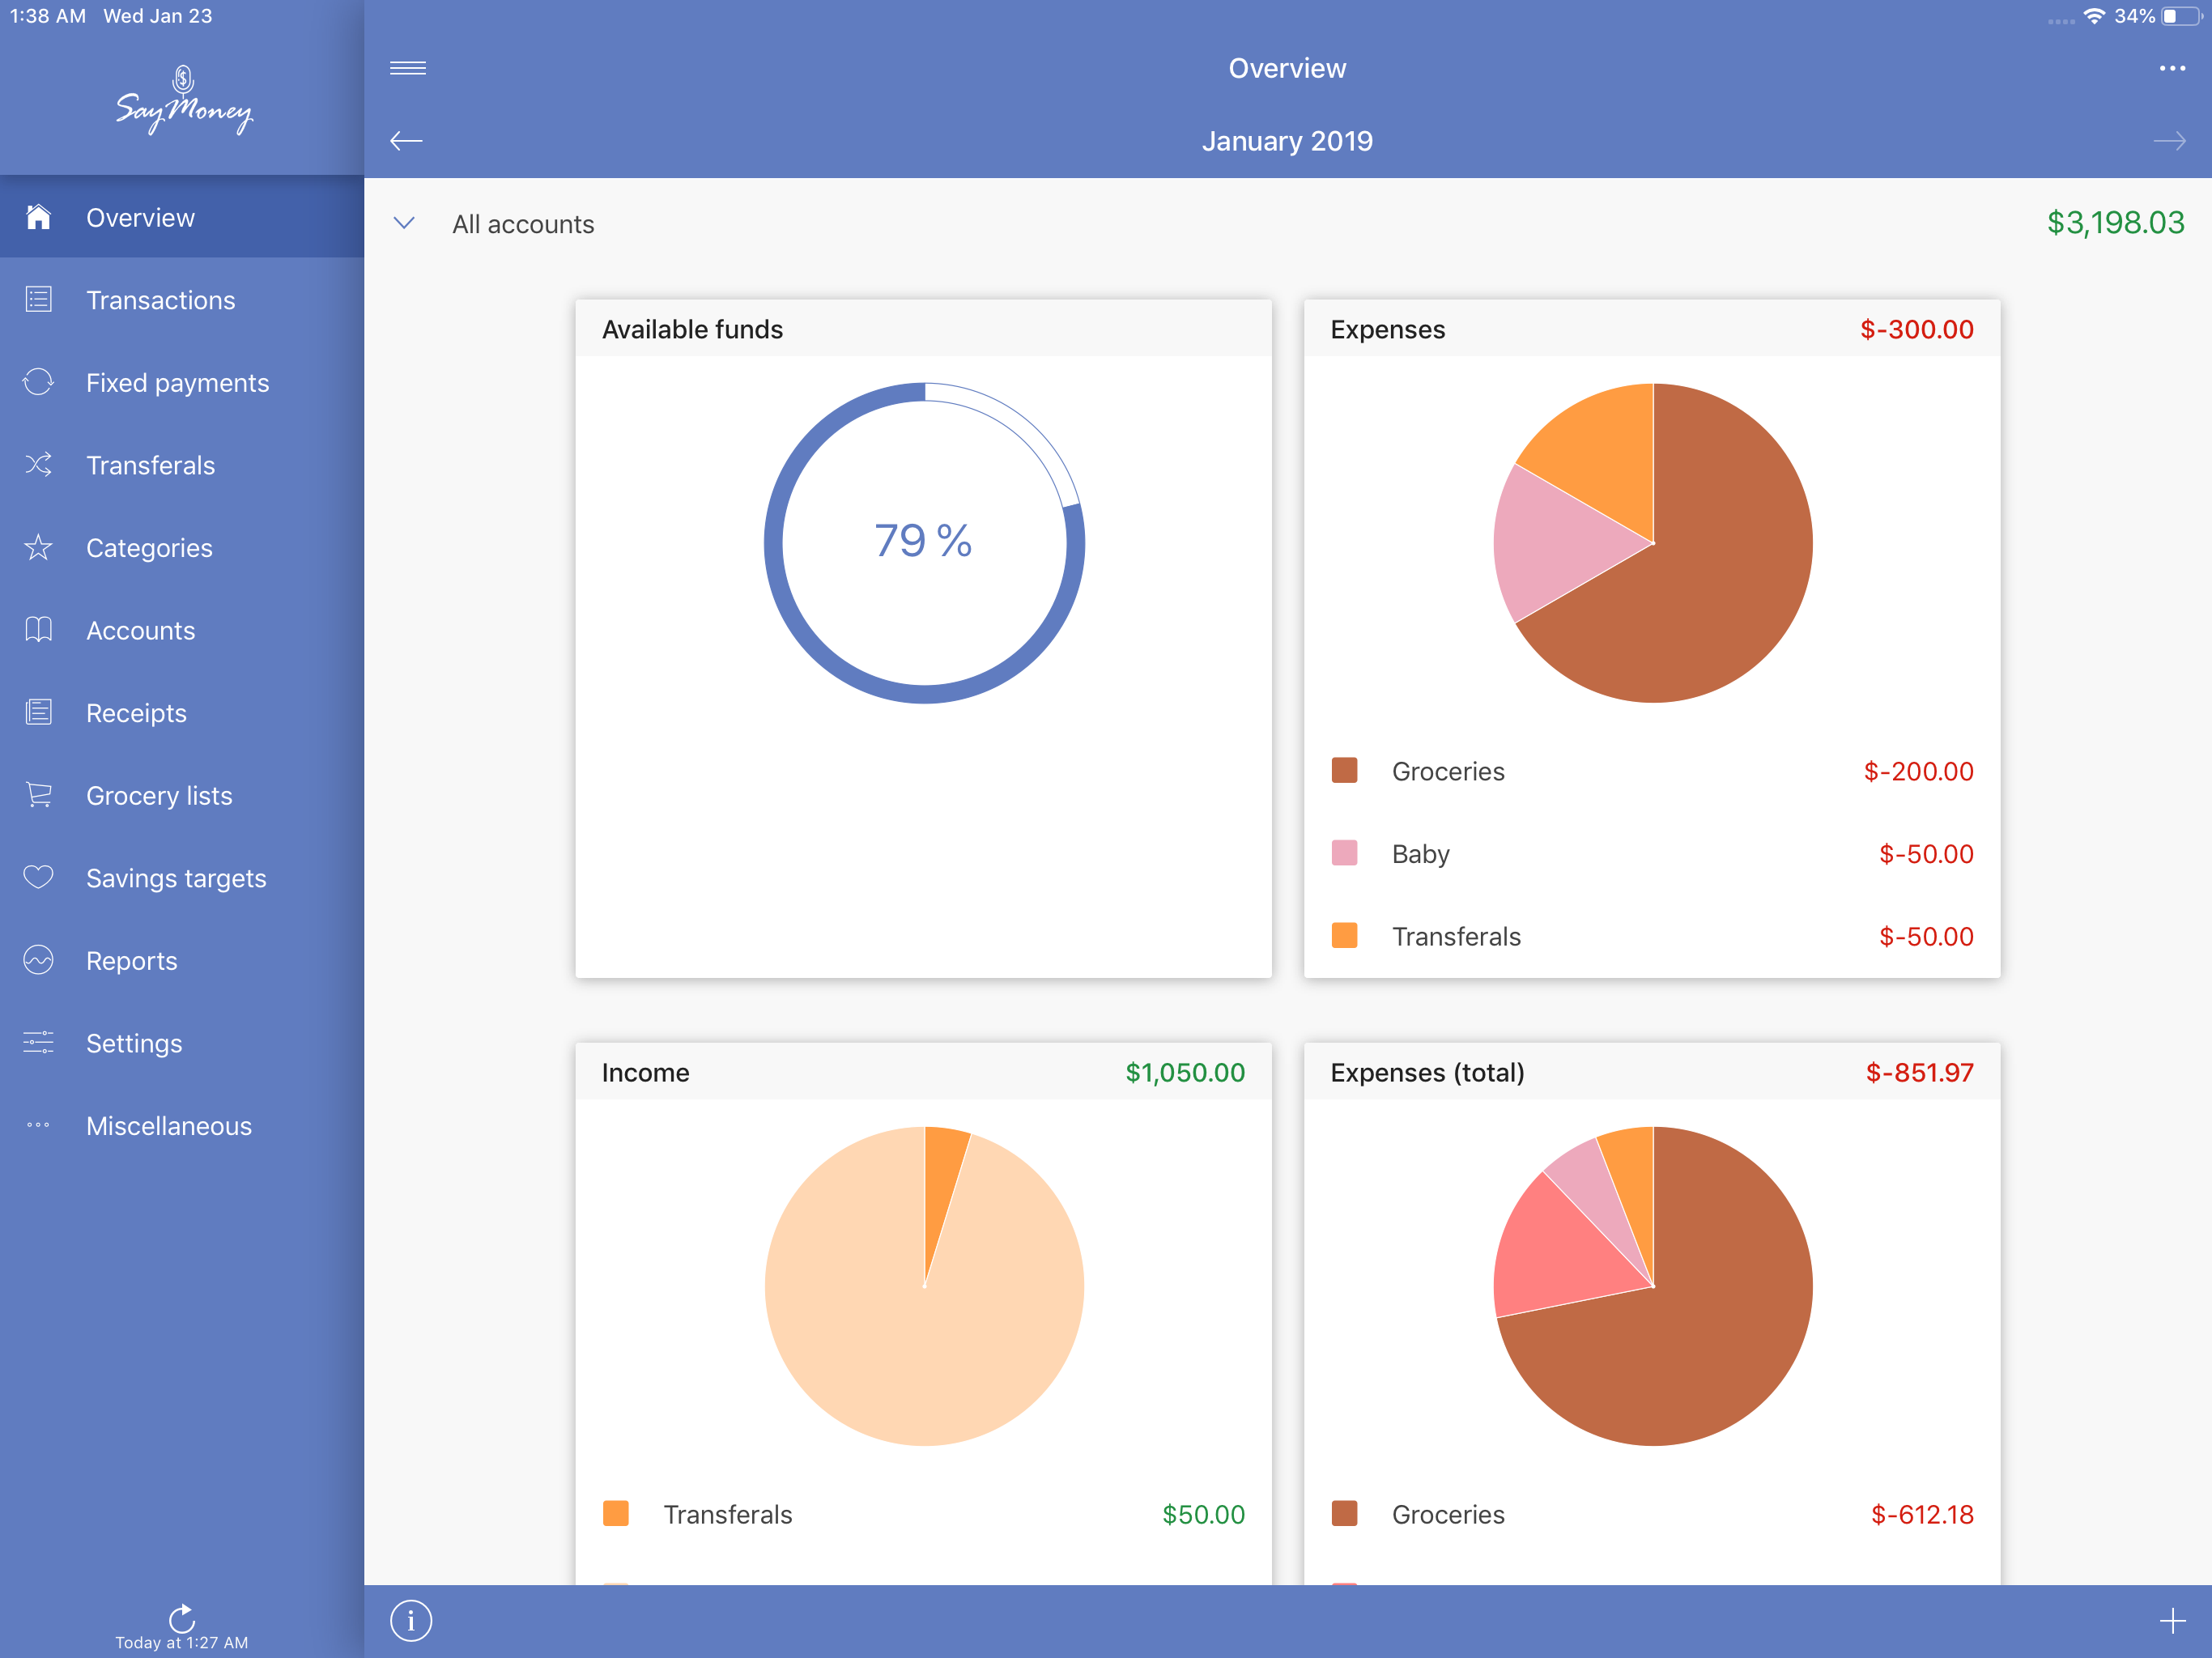Click the Settings sliders icon
Screen dimensions: 2212x1658
[38, 1042]
